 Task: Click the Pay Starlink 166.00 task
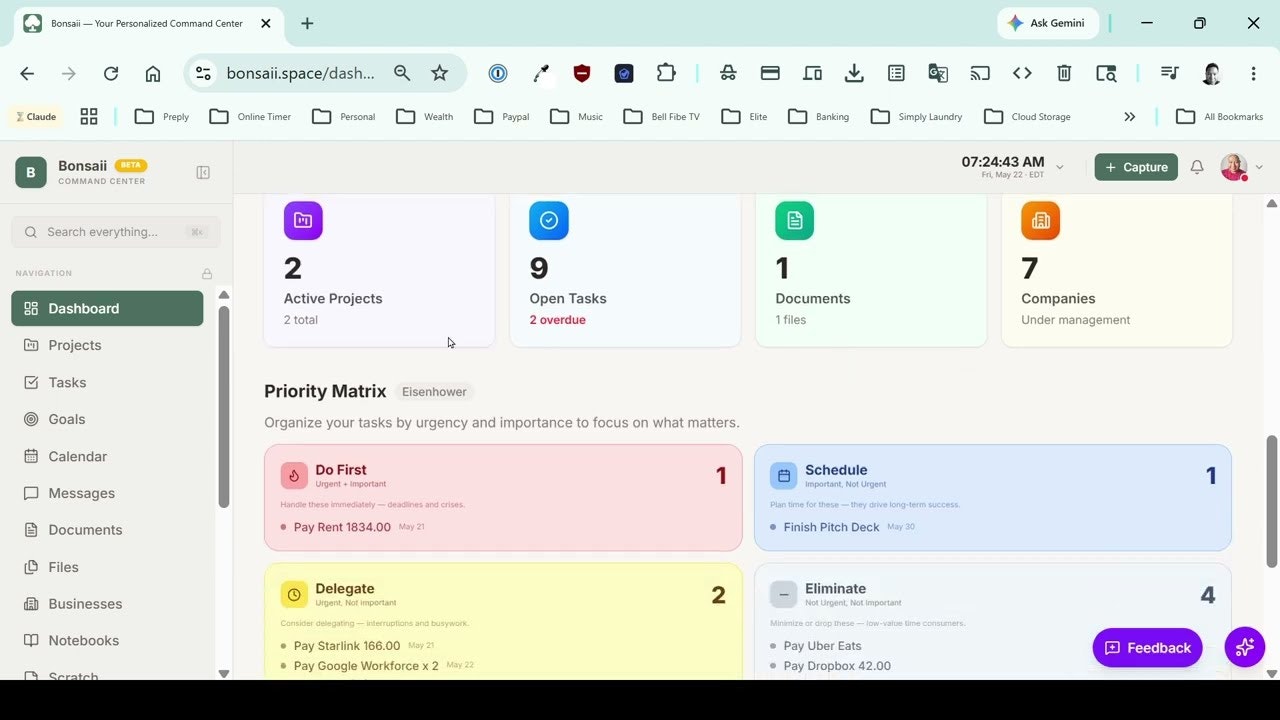coord(347,646)
